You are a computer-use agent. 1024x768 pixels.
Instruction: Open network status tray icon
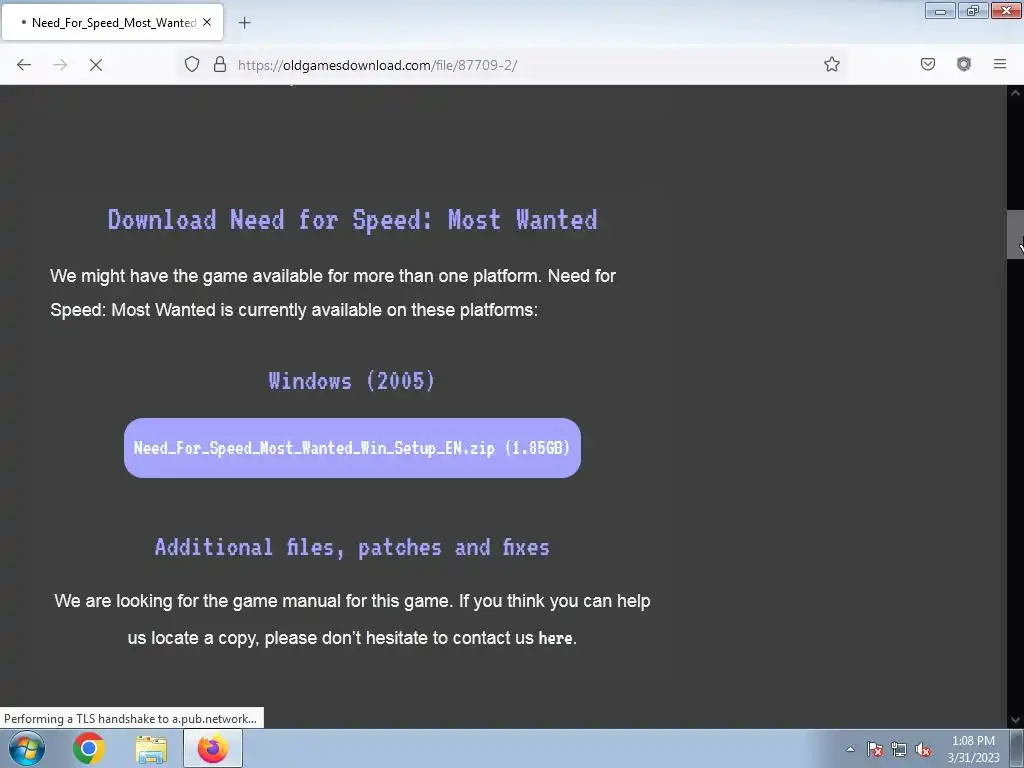pyautogui.click(x=899, y=750)
